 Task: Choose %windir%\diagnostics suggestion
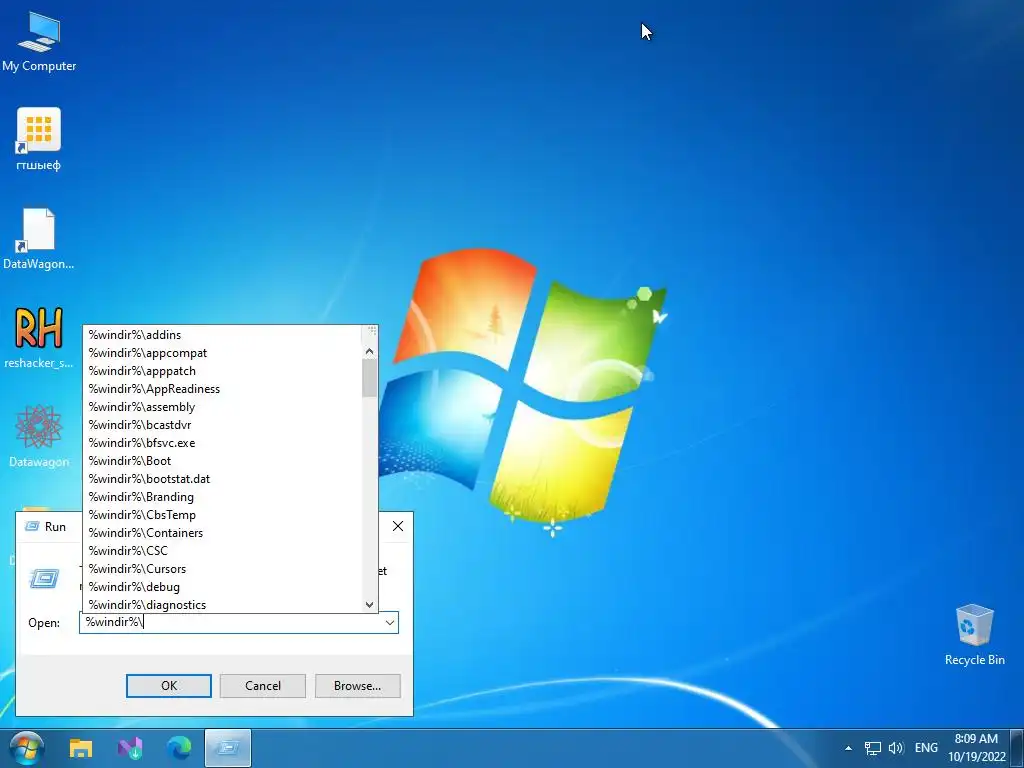coord(222,605)
